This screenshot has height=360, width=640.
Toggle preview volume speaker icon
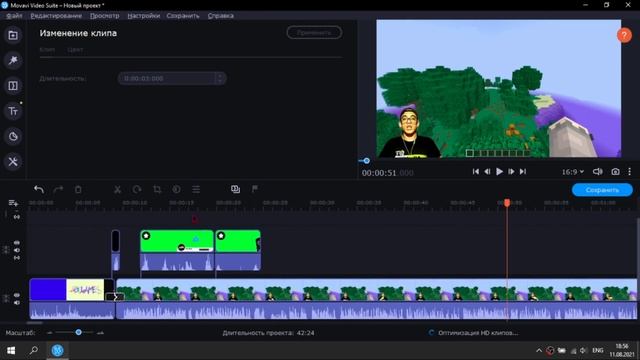pos(598,172)
